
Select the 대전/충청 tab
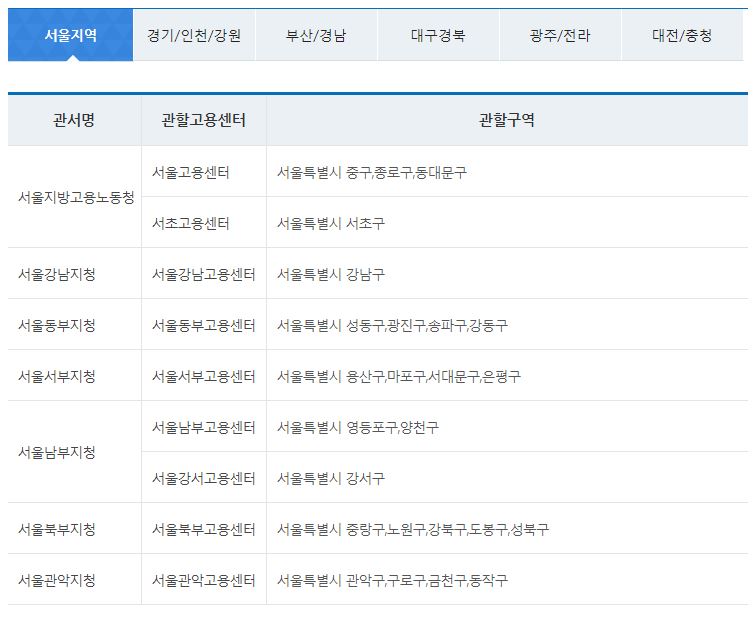[x=682, y=35]
